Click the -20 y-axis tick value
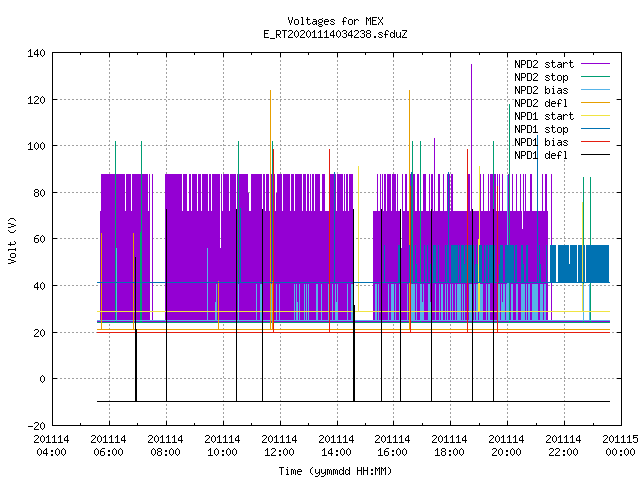Image resolution: width=640 pixels, height=480 pixels. click(x=36, y=426)
